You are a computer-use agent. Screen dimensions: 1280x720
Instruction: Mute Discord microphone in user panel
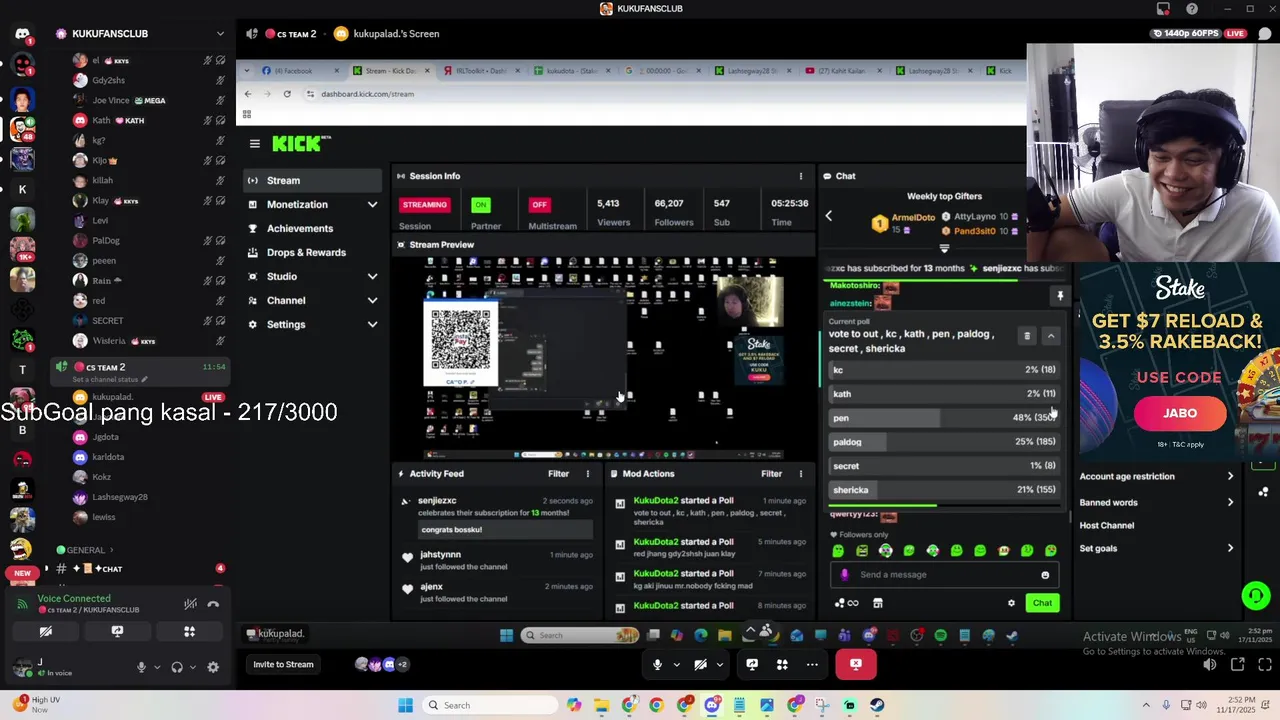pyautogui.click(x=141, y=668)
